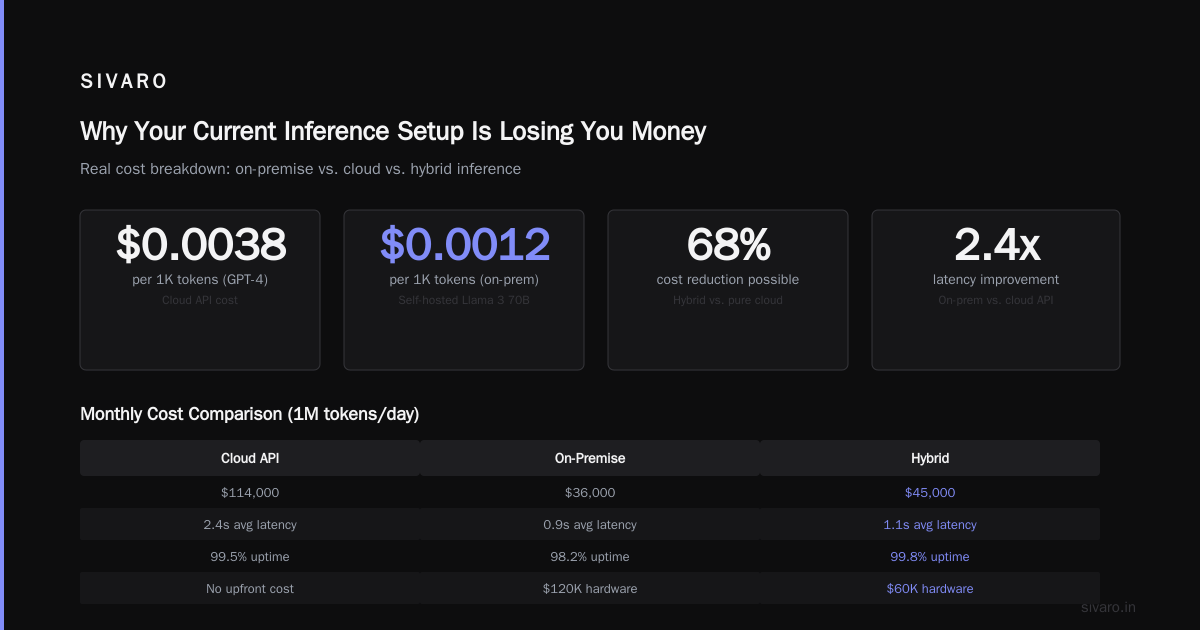Image resolution: width=1200 pixels, height=630 pixels.
Task: Click the $114,000 Cloud API cost cell
Action: tap(250, 492)
